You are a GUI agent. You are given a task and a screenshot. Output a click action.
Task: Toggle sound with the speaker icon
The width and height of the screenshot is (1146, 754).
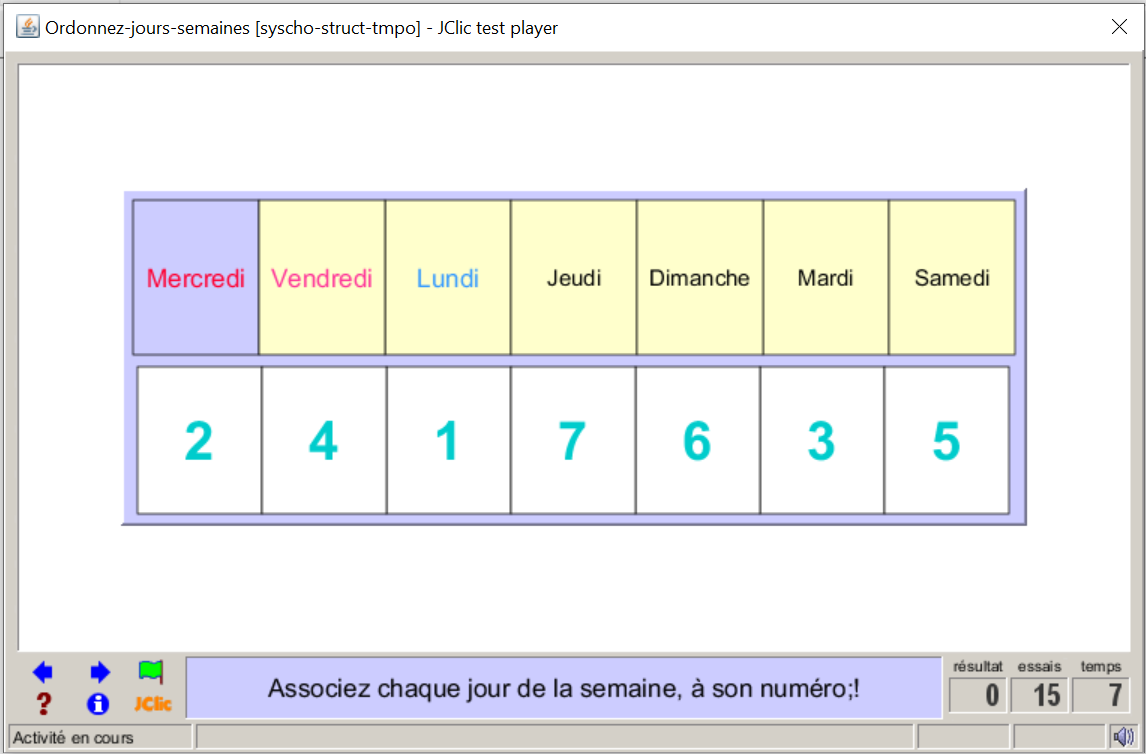[1123, 738]
